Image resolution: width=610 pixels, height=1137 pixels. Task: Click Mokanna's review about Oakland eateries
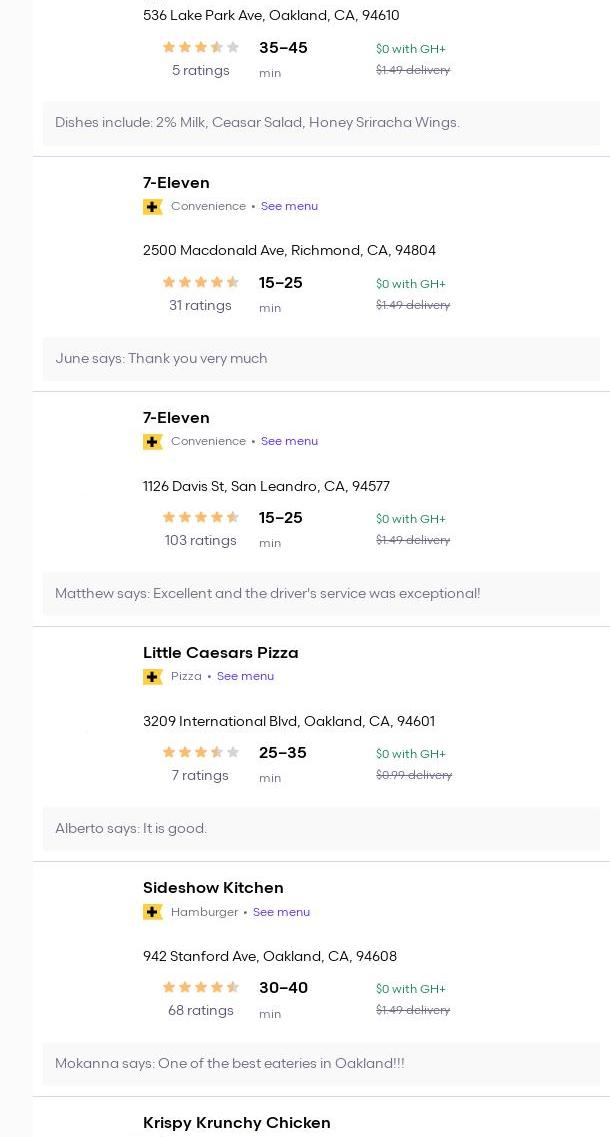click(230, 1064)
